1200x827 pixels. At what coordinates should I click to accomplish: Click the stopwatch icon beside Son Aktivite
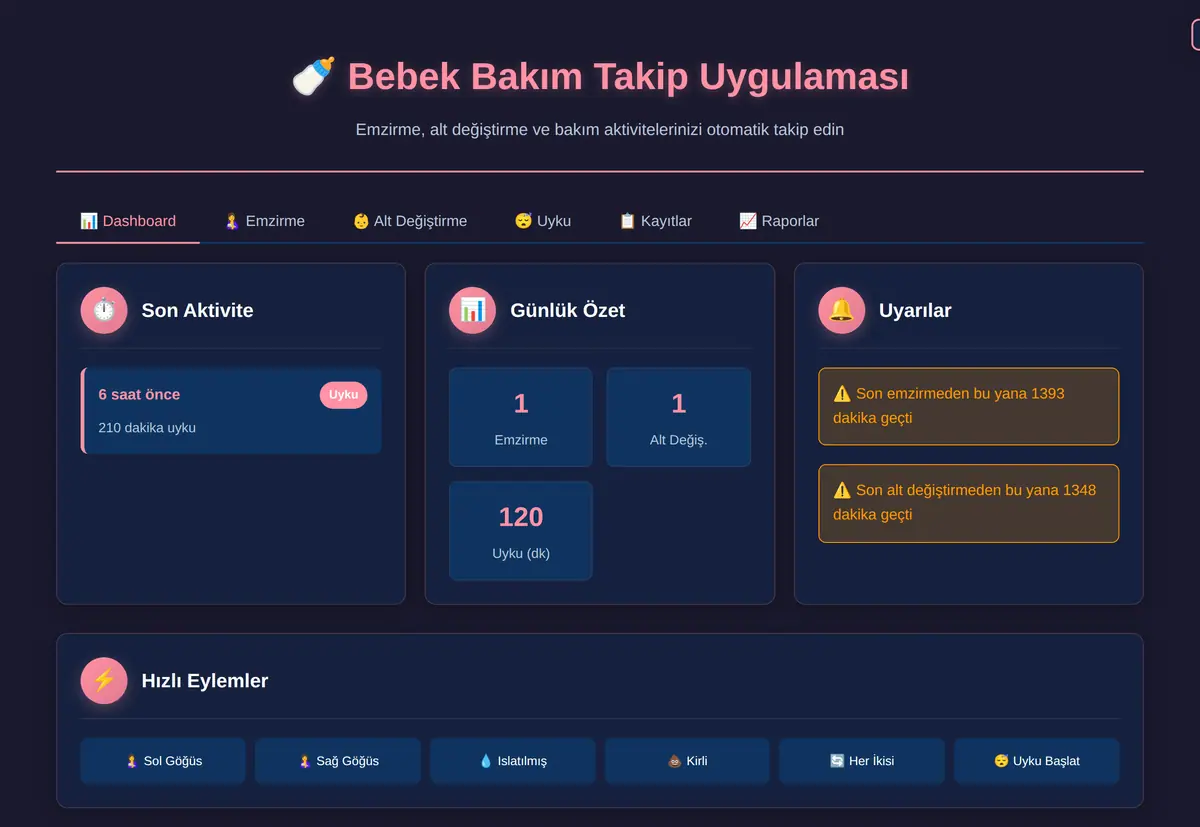pos(104,310)
